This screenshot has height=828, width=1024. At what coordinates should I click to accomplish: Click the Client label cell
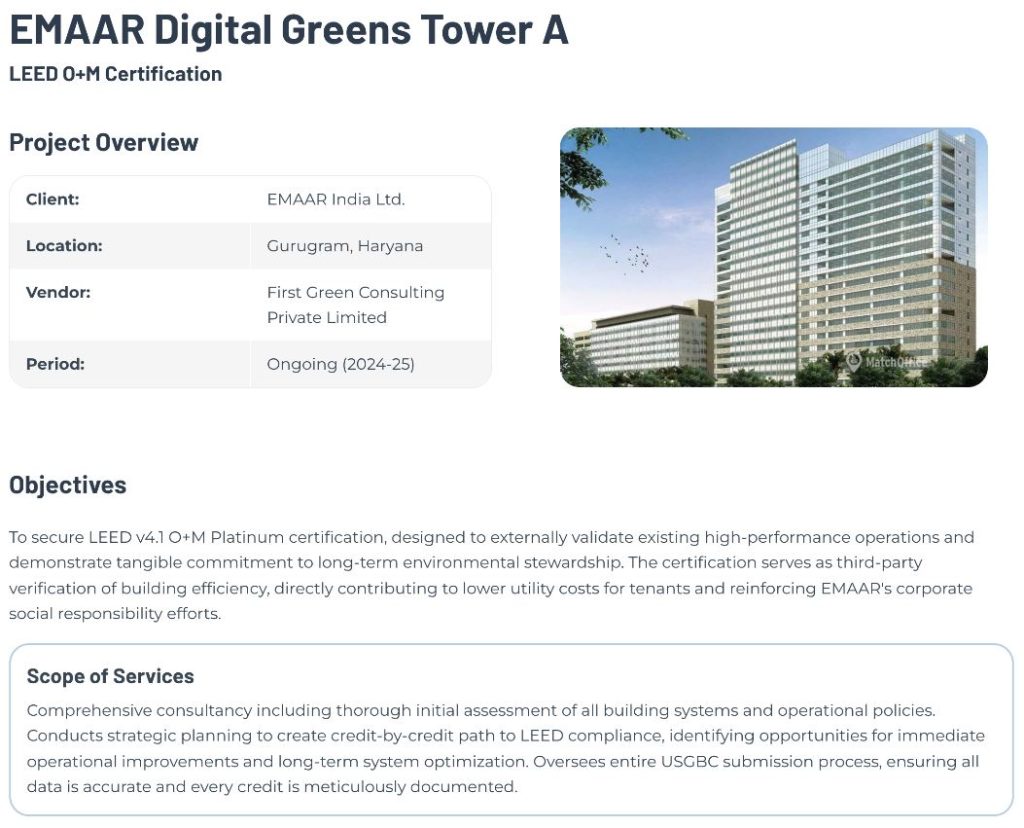coord(53,199)
